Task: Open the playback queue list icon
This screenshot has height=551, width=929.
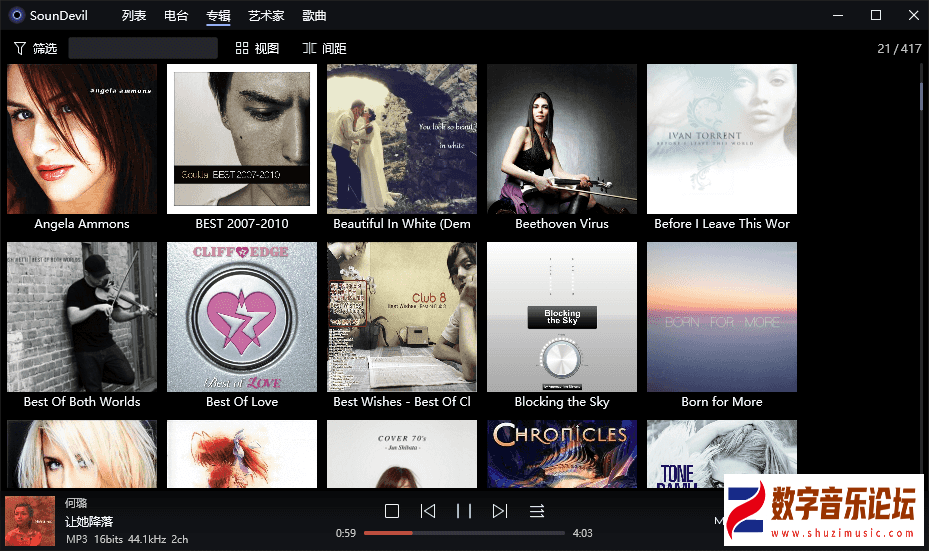Action: tap(537, 511)
